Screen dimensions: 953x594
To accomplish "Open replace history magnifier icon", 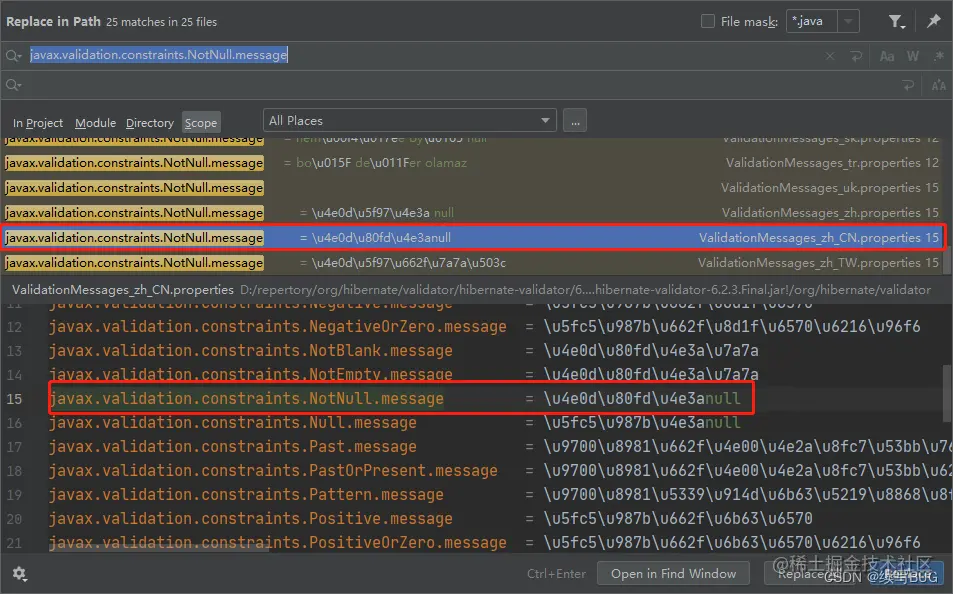I will (13, 85).
